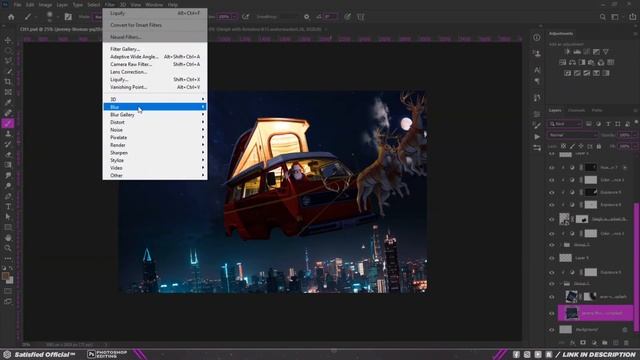The height and width of the screenshot is (360, 640).
Task: Select the Eraser tool
Action: [x=8, y=154]
